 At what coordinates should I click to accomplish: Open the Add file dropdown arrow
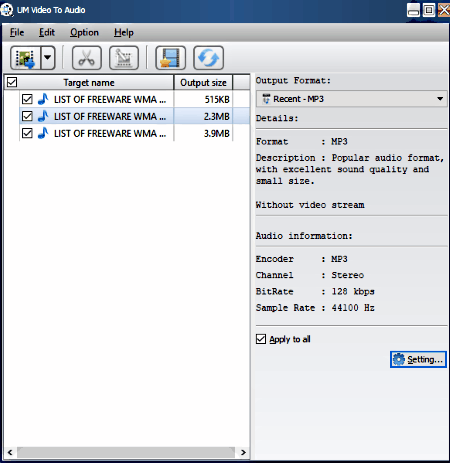[48, 58]
